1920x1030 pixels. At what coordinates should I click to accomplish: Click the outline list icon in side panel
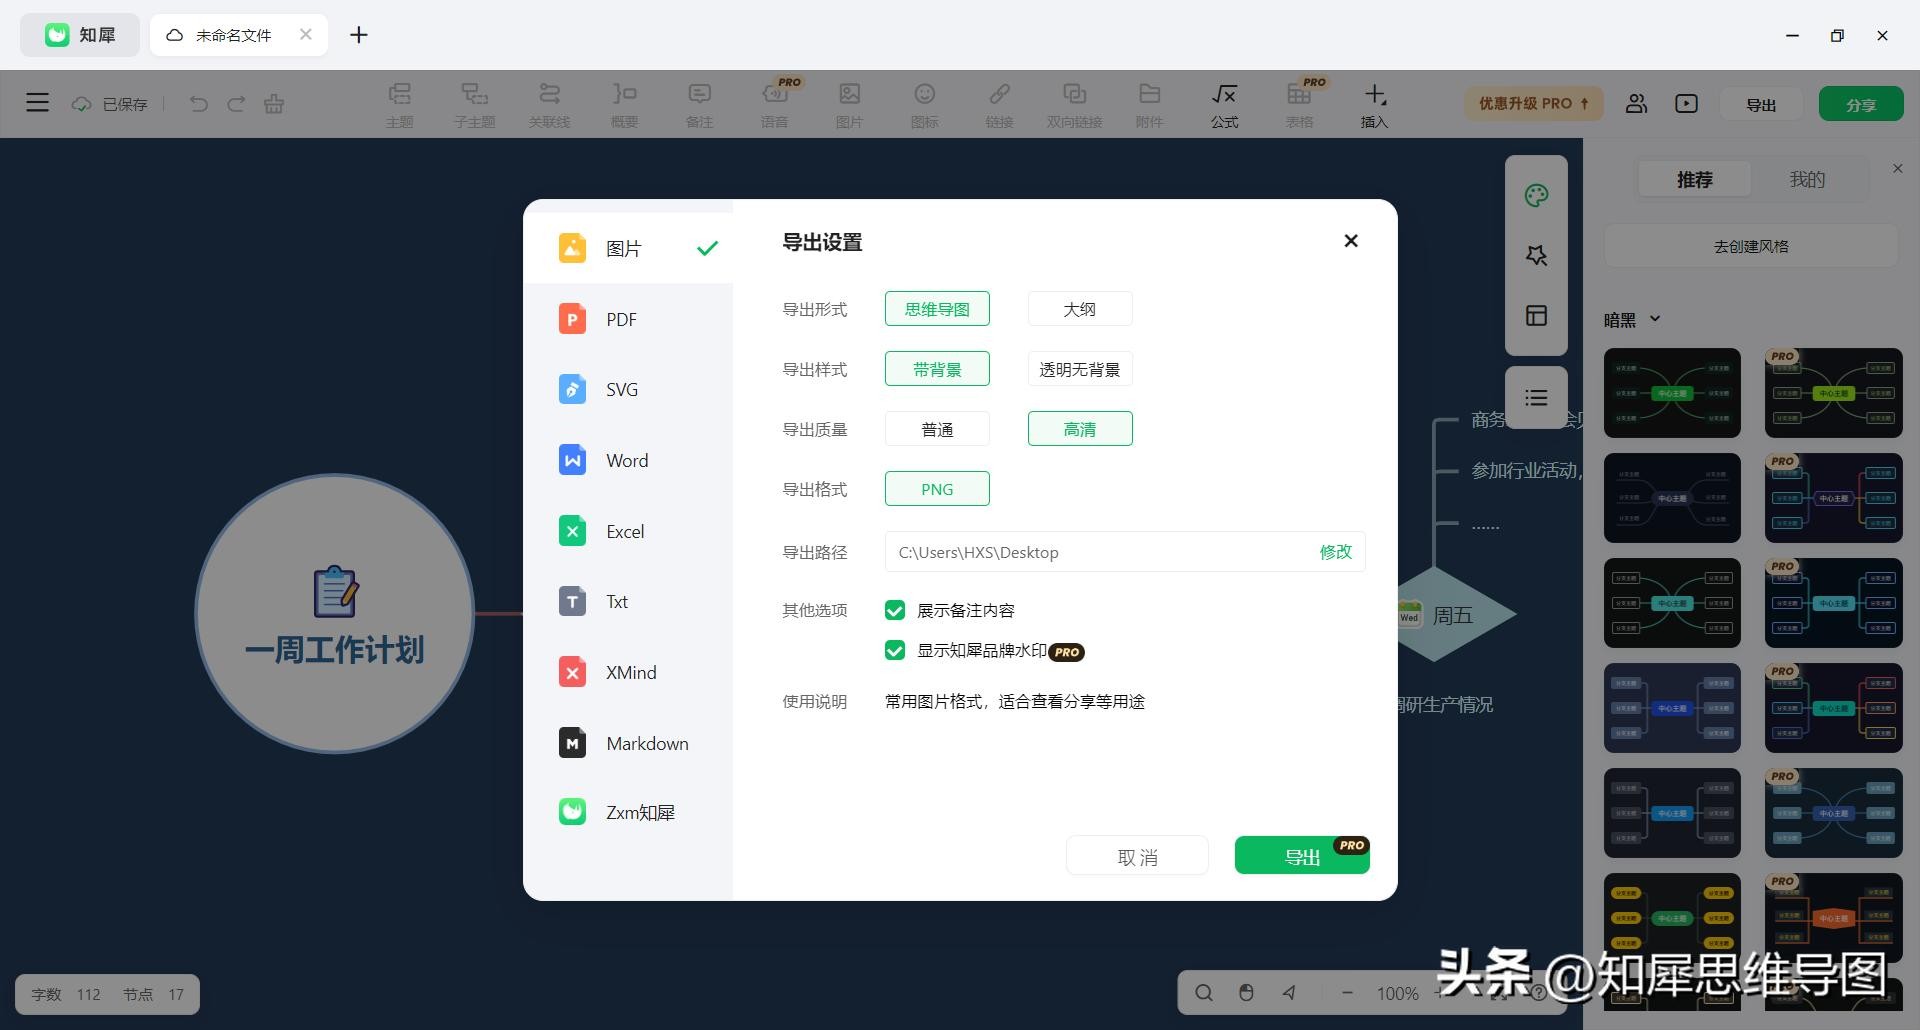(x=1536, y=398)
